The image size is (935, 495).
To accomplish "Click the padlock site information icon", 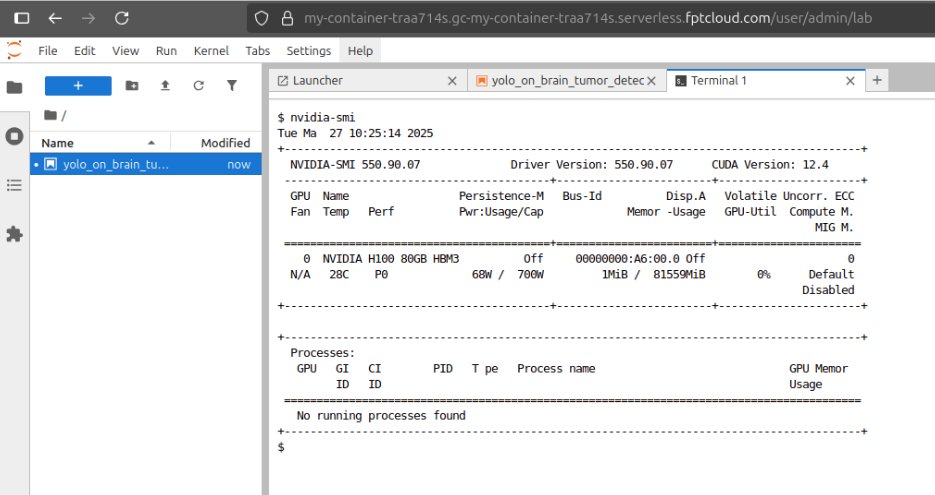I will [287, 18].
